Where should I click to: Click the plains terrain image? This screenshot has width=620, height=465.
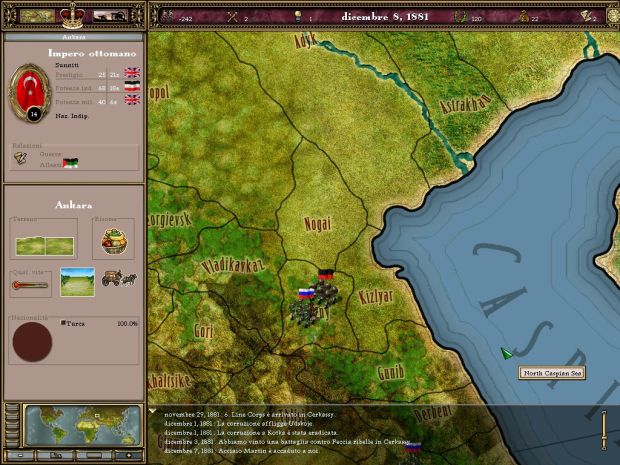click(x=44, y=246)
